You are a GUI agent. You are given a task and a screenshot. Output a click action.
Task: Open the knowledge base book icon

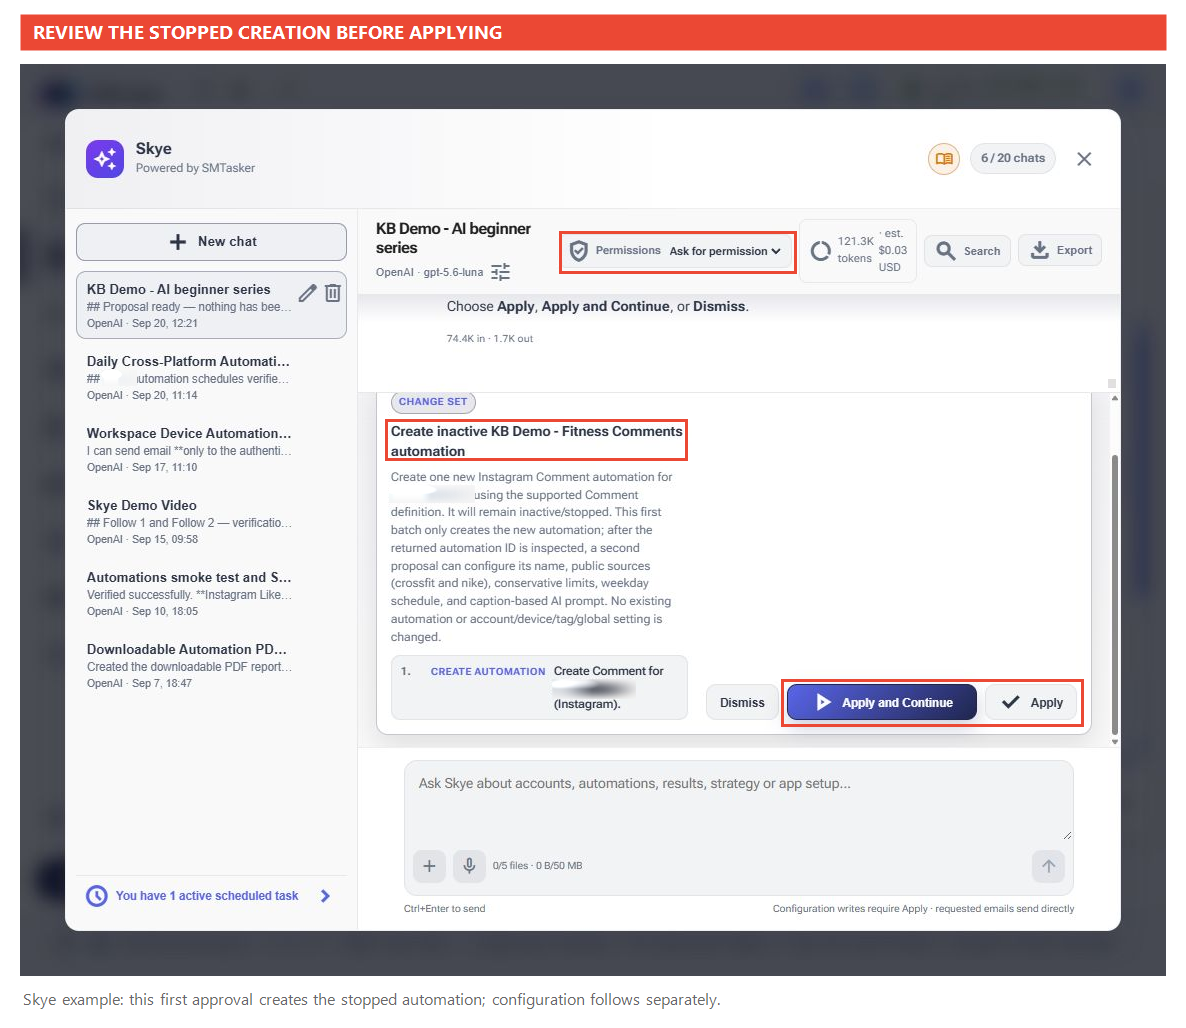coord(944,159)
